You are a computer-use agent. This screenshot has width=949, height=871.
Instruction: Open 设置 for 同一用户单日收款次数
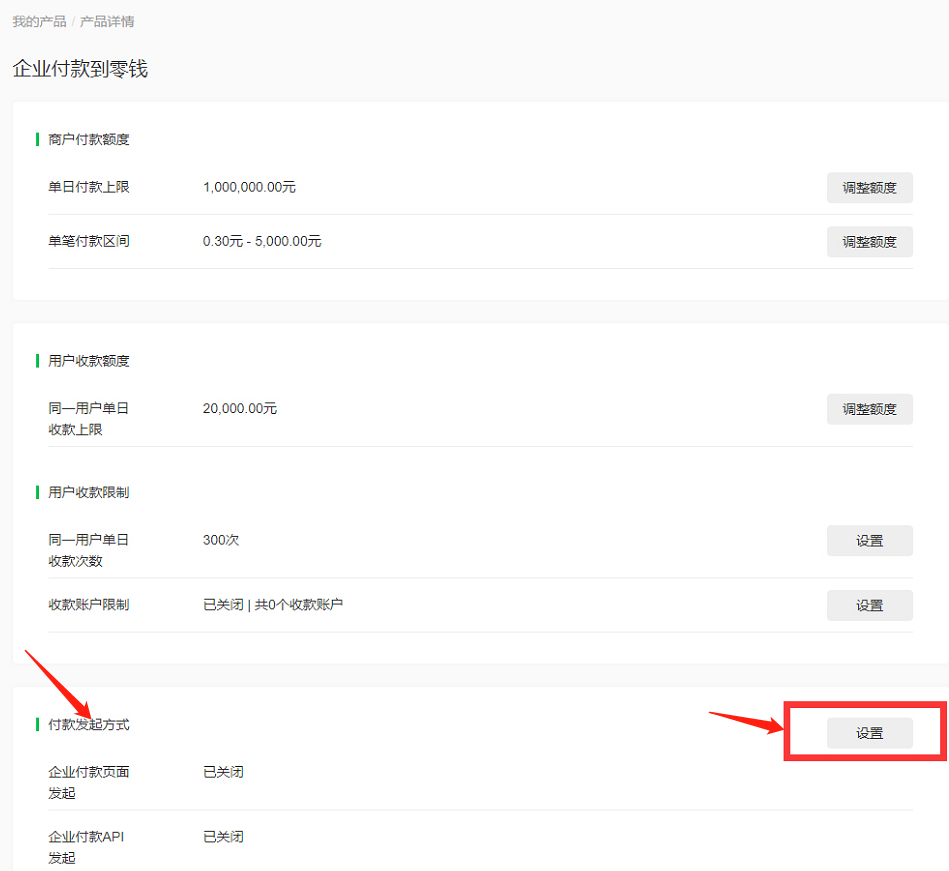click(x=870, y=541)
